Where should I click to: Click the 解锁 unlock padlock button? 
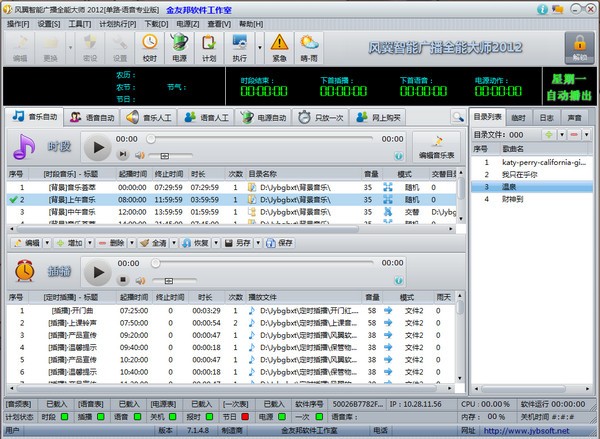(x=579, y=48)
